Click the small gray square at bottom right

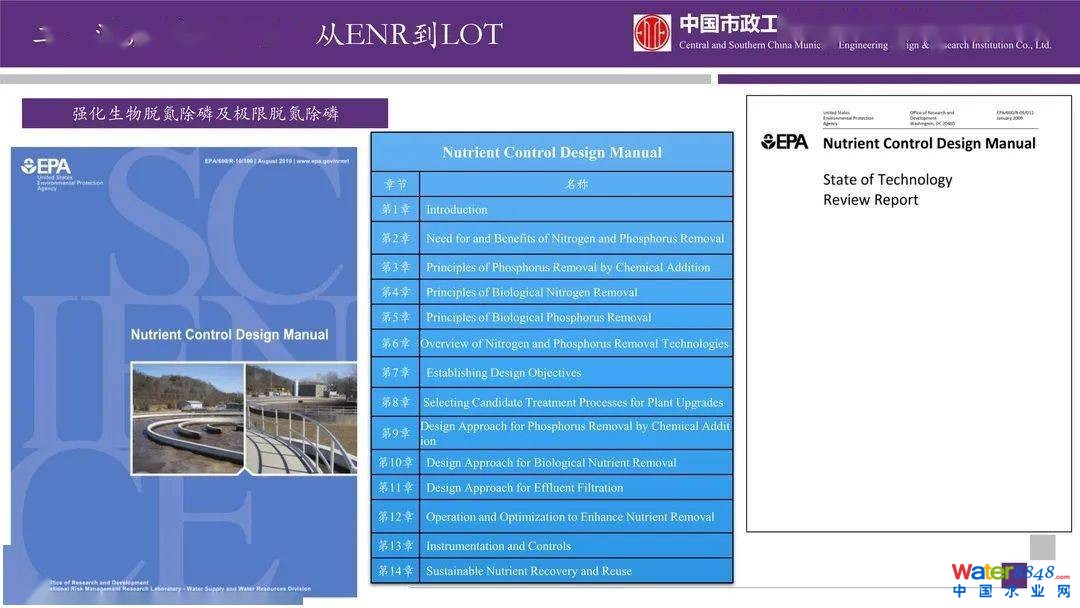pyautogui.click(x=1042, y=547)
